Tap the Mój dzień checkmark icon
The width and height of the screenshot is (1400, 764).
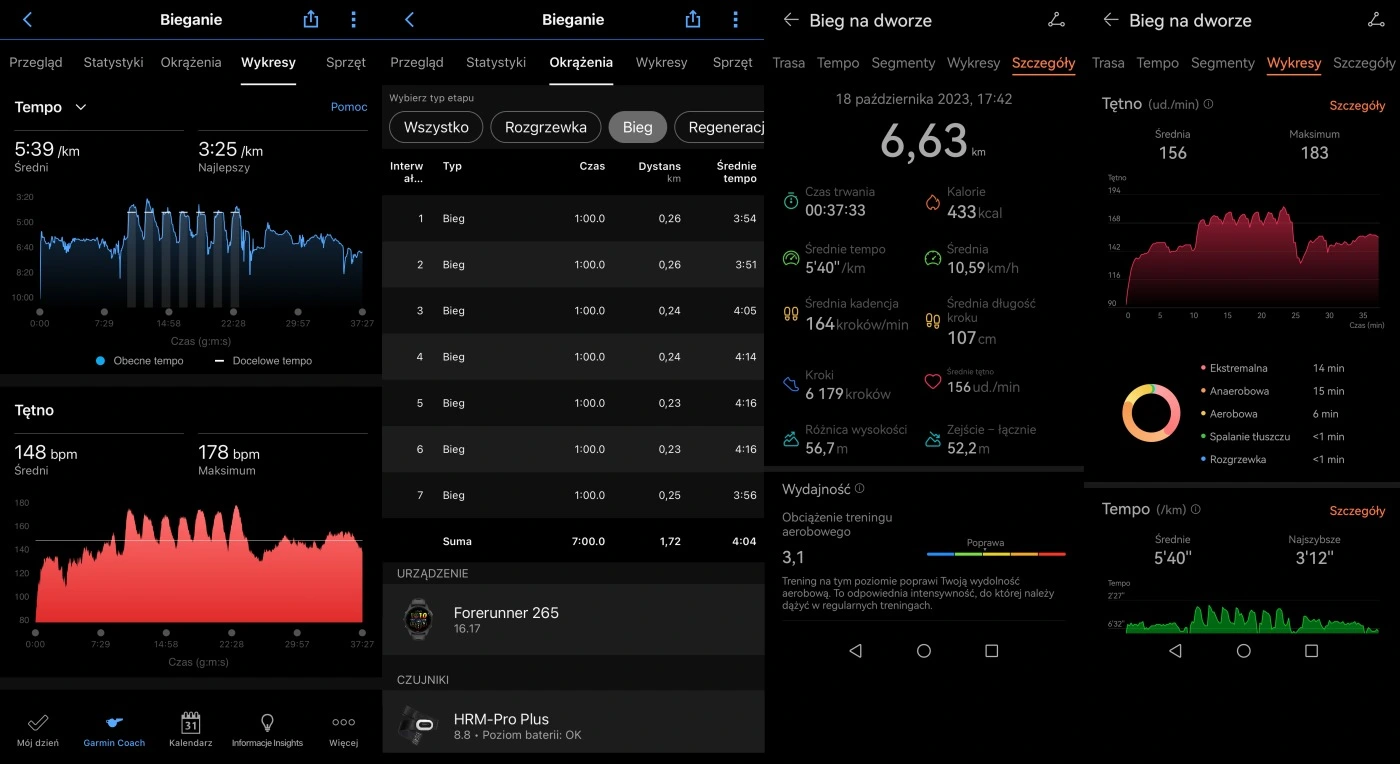(38, 723)
